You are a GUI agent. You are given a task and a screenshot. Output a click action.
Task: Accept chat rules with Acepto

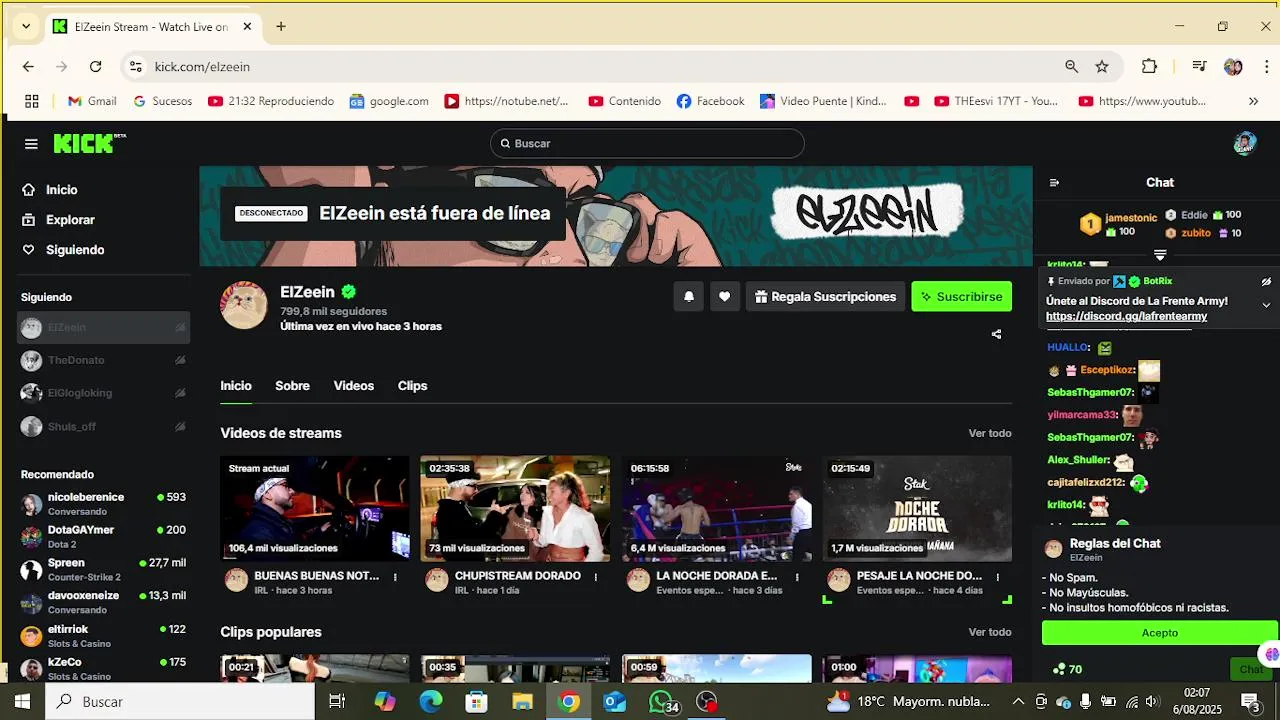click(1160, 633)
